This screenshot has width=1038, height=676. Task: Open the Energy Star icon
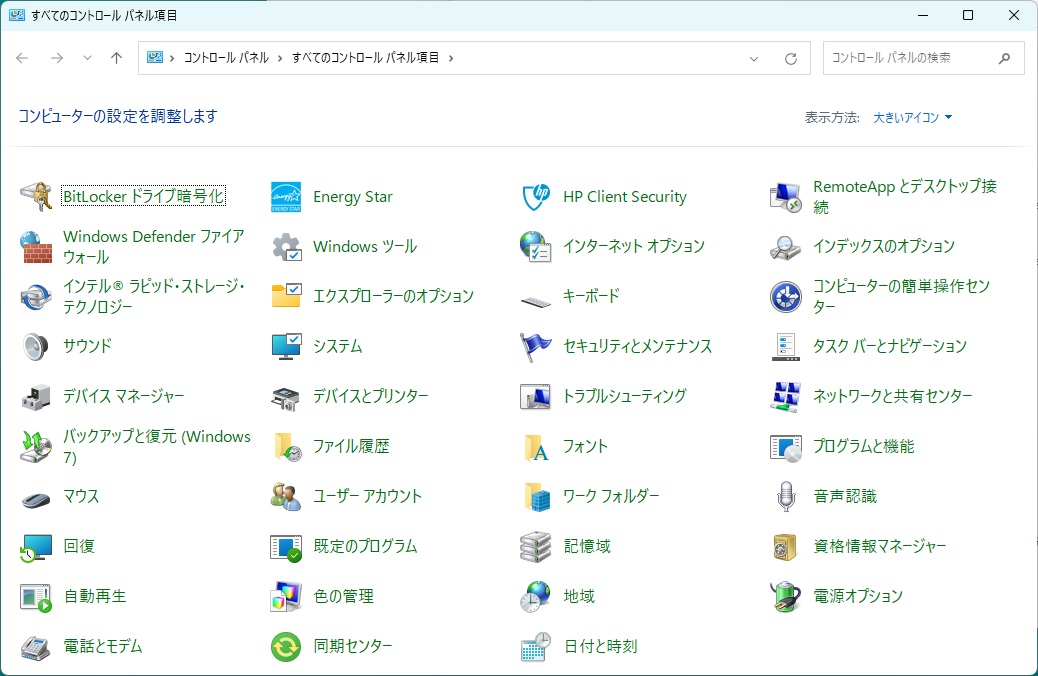[x=286, y=197]
